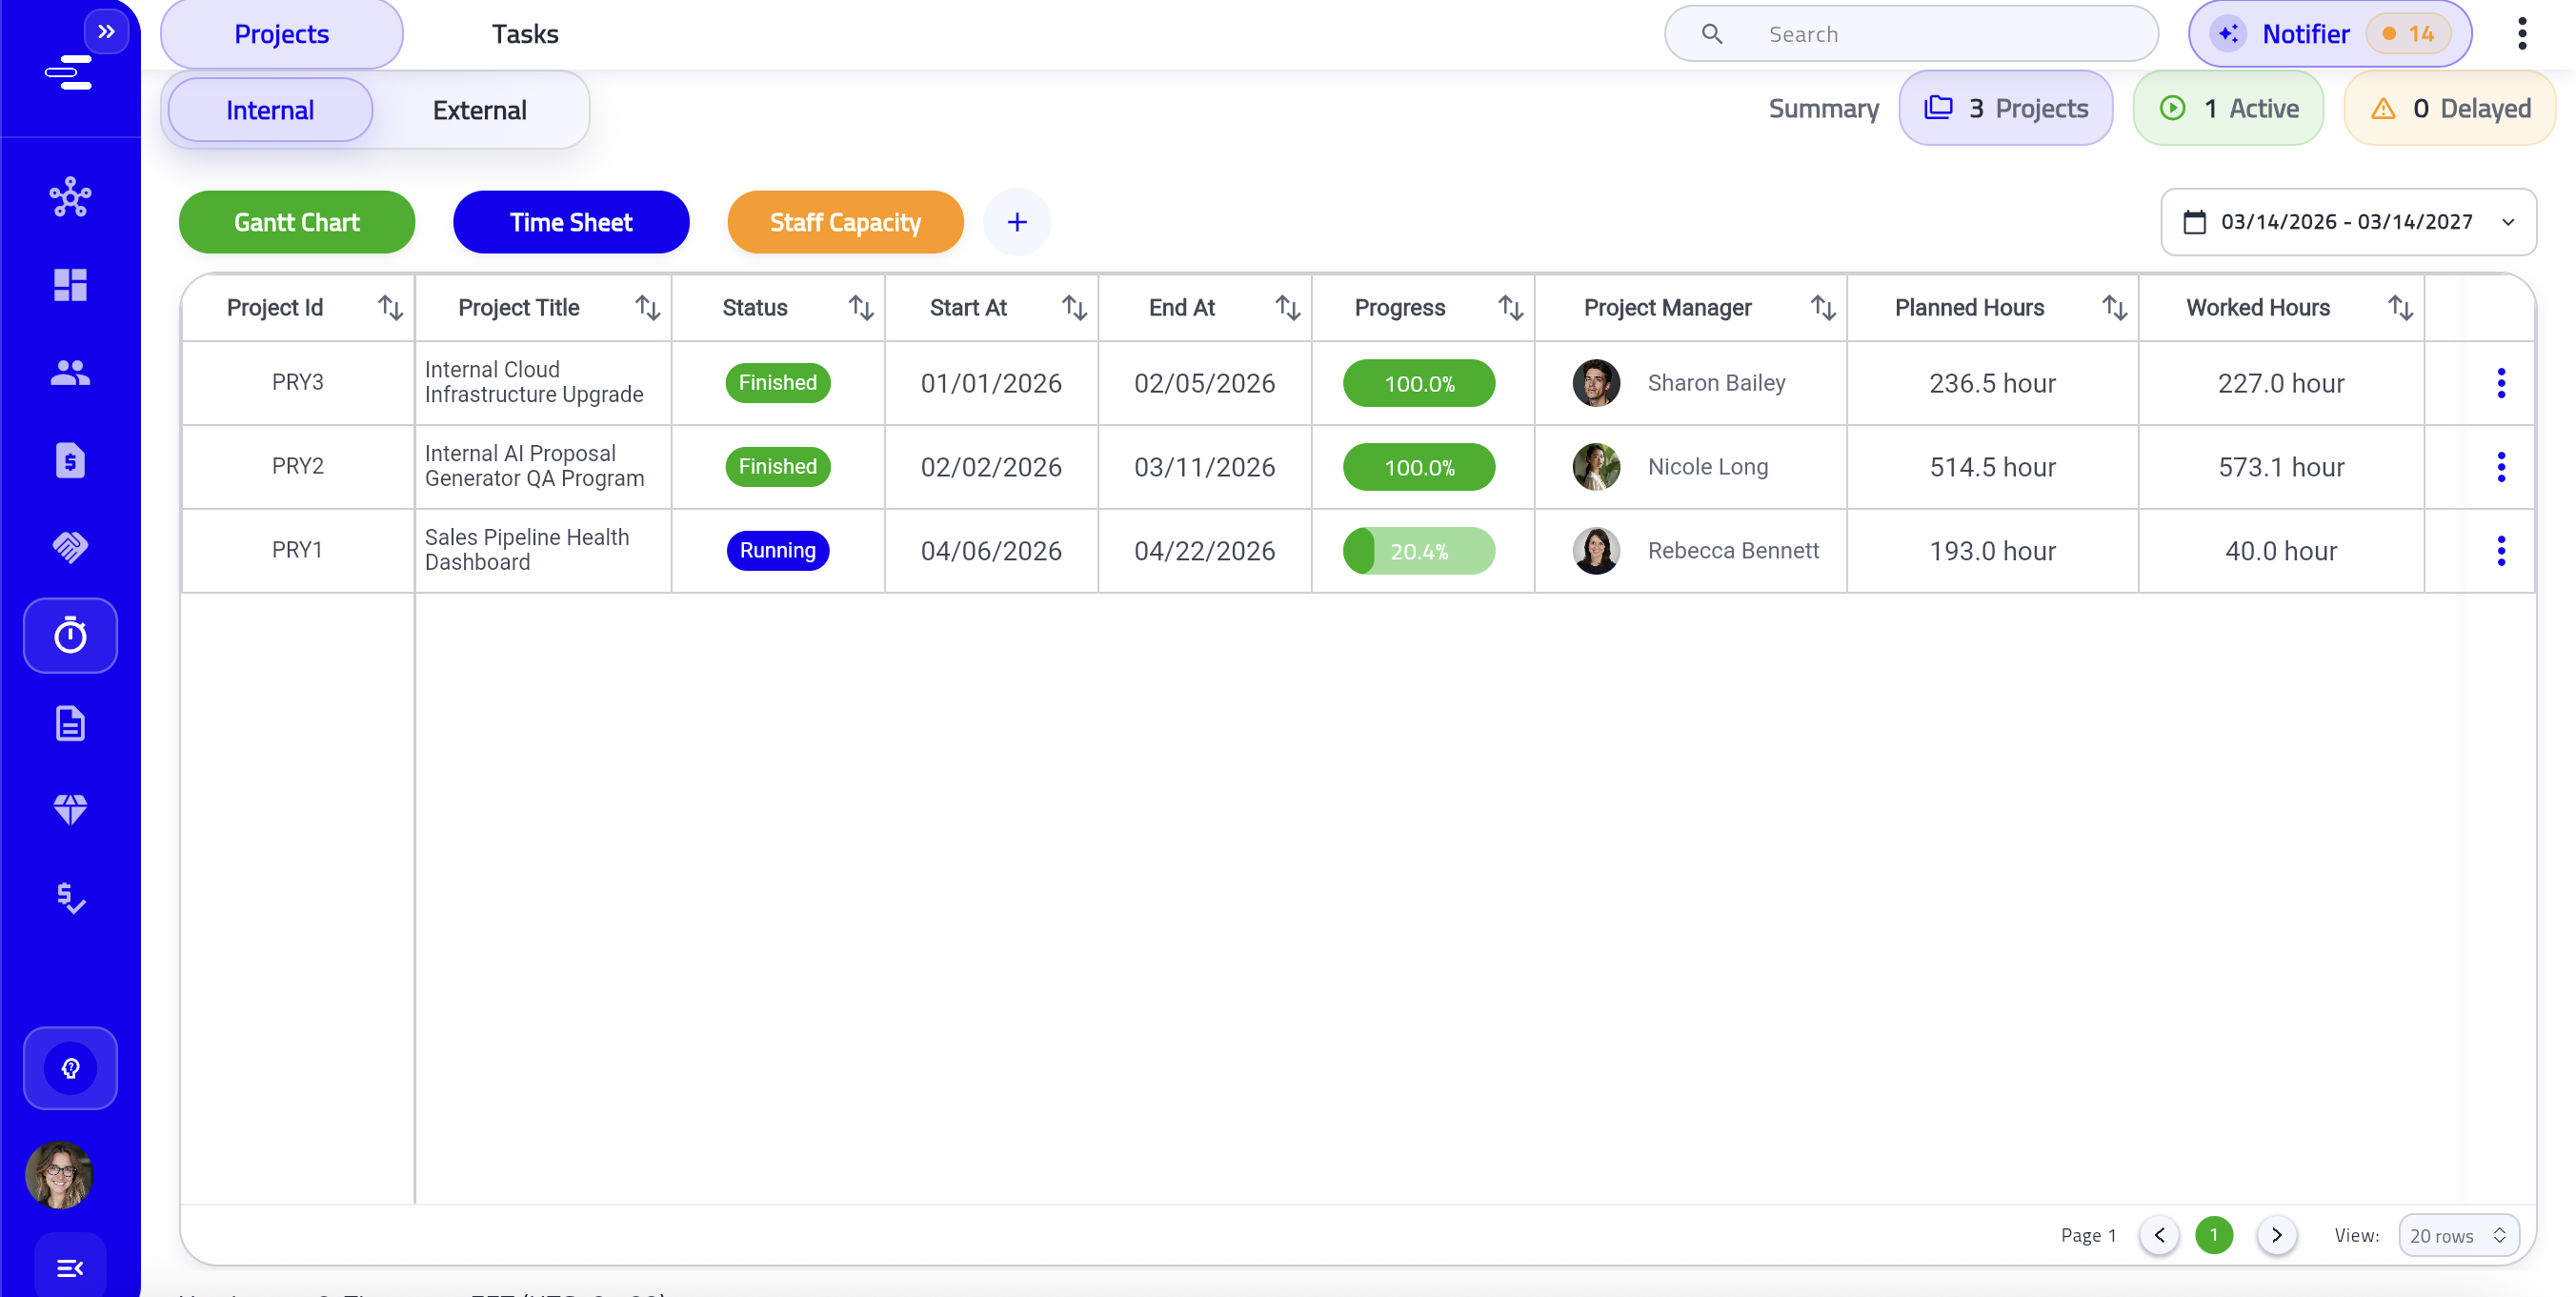2576x1297 pixels.
Task: Switch to Internal projects toggle
Action: pyautogui.click(x=270, y=110)
